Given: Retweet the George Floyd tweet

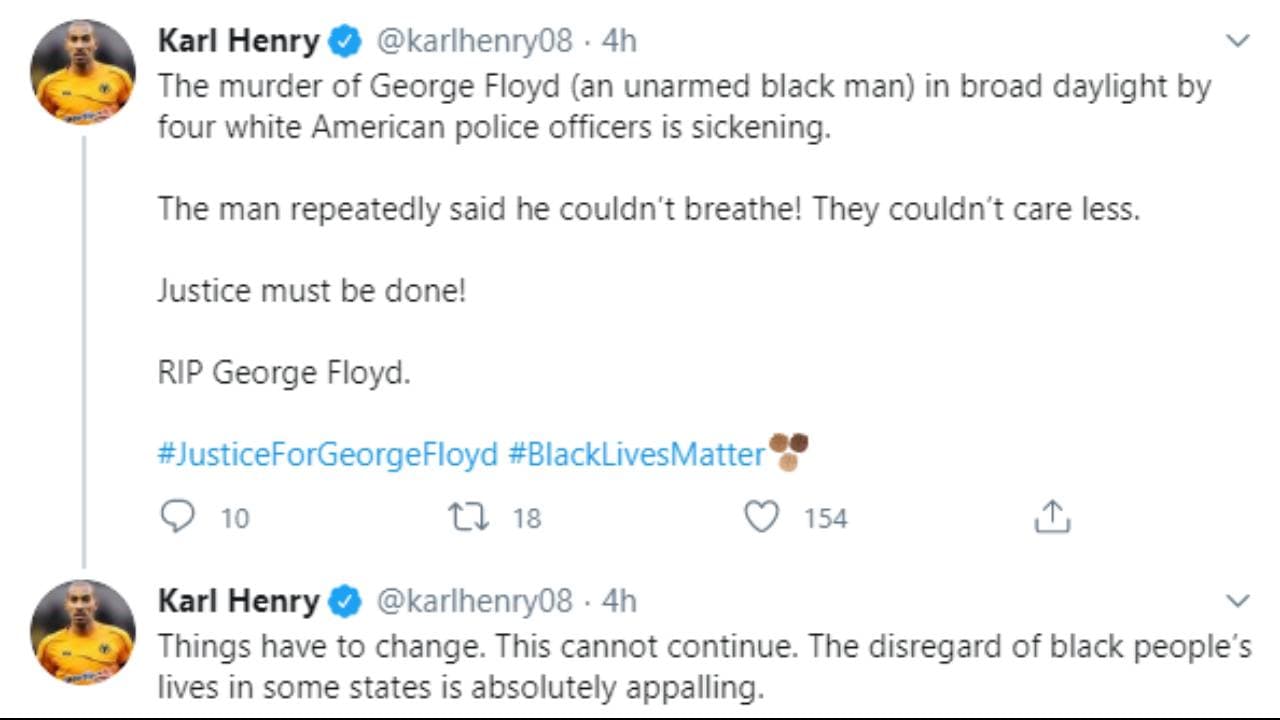Looking at the screenshot, I should pyautogui.click(x=467, y=517).
